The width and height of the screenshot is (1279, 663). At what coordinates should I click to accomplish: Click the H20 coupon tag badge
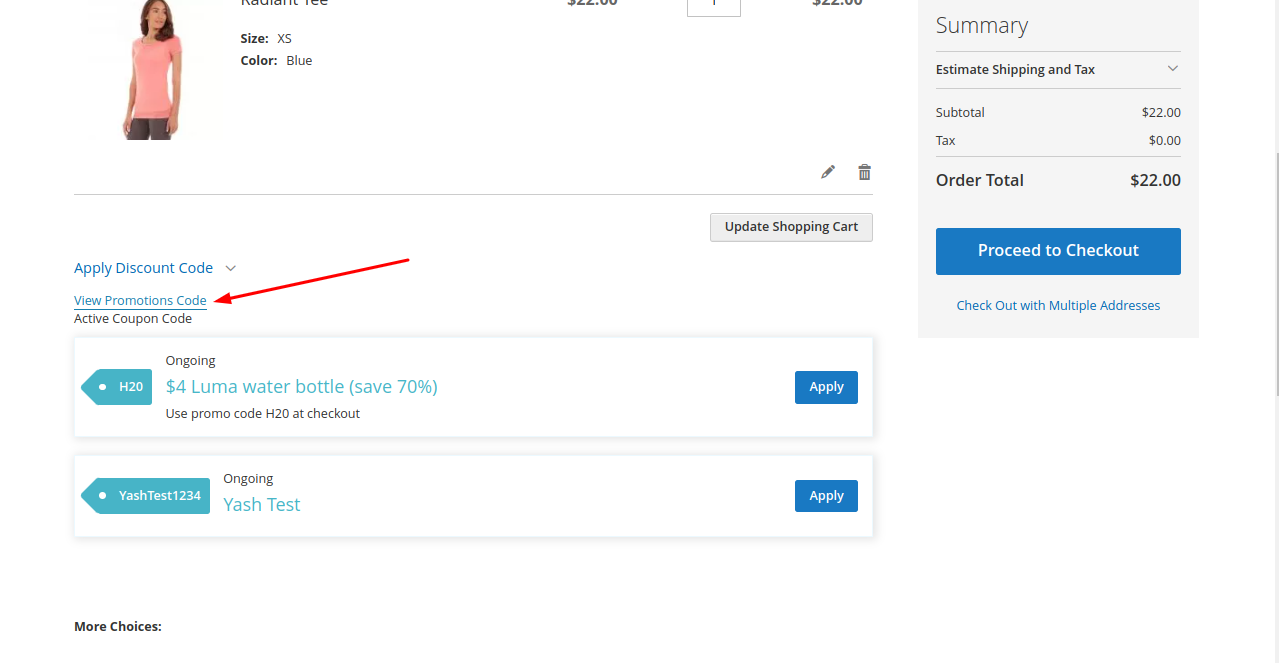tap(118, 387)
